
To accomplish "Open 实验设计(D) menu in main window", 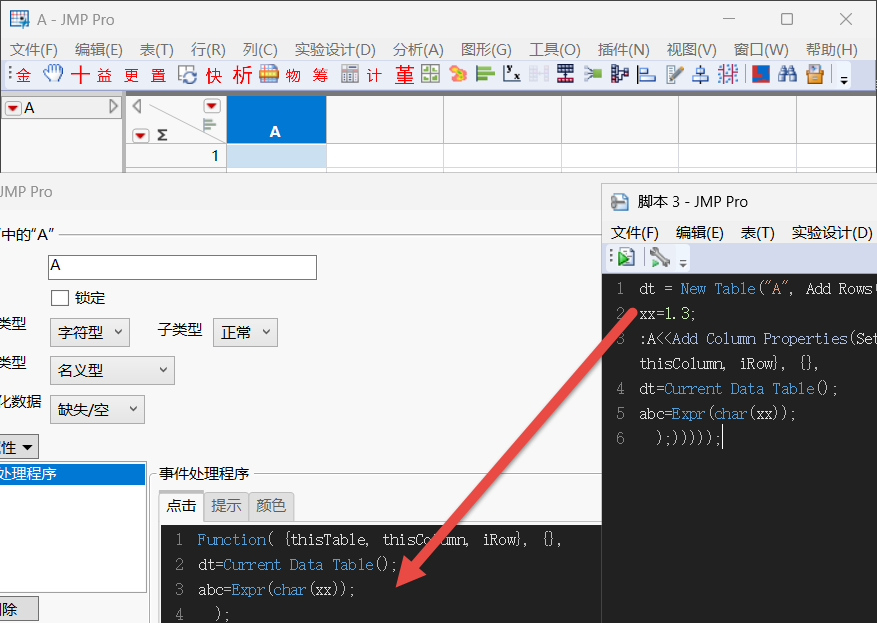I will coord(335,50).
